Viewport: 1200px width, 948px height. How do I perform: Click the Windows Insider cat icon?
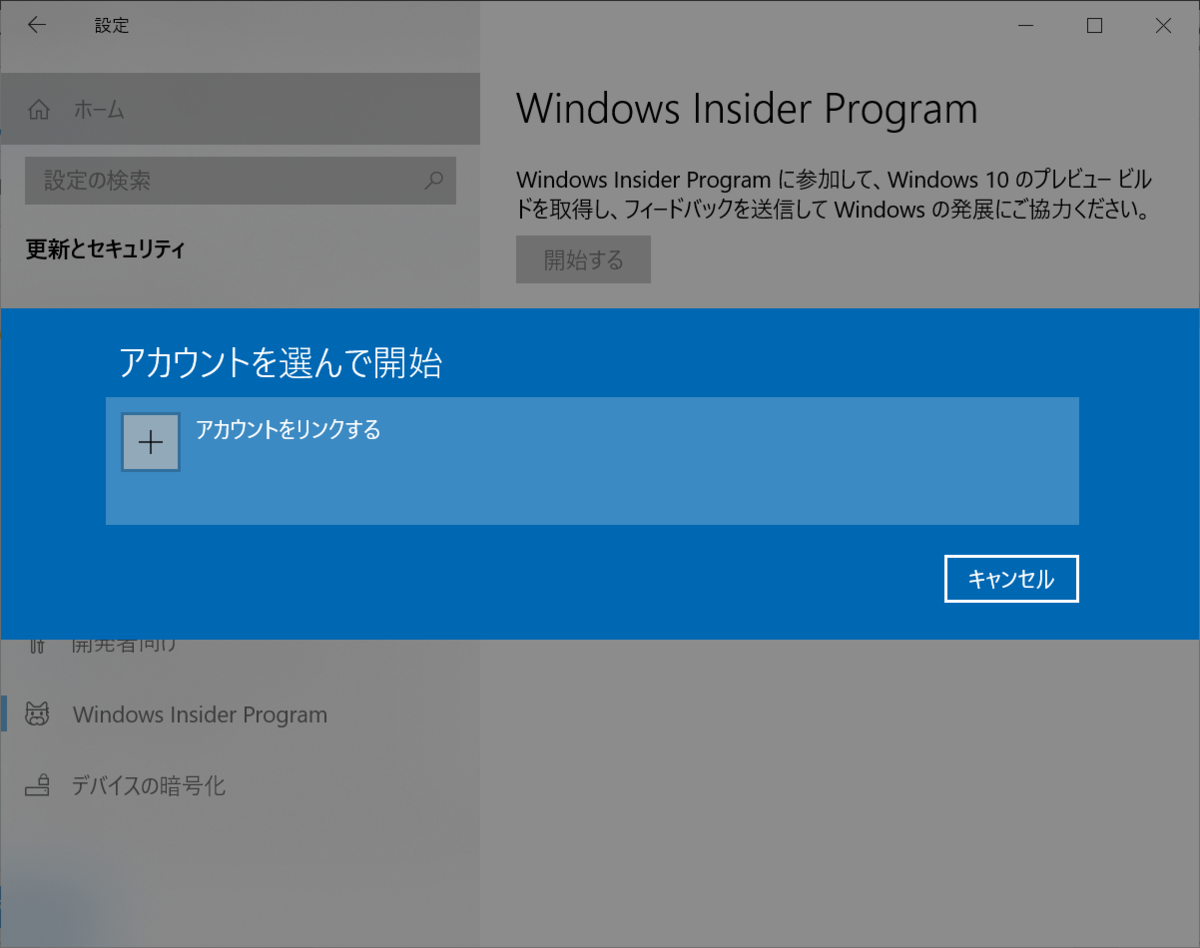[x=38, y=715]
